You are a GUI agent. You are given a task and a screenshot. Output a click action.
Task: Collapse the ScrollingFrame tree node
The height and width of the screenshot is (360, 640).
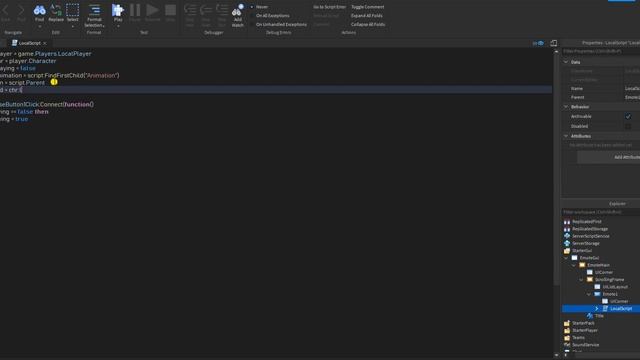[582, 280]
